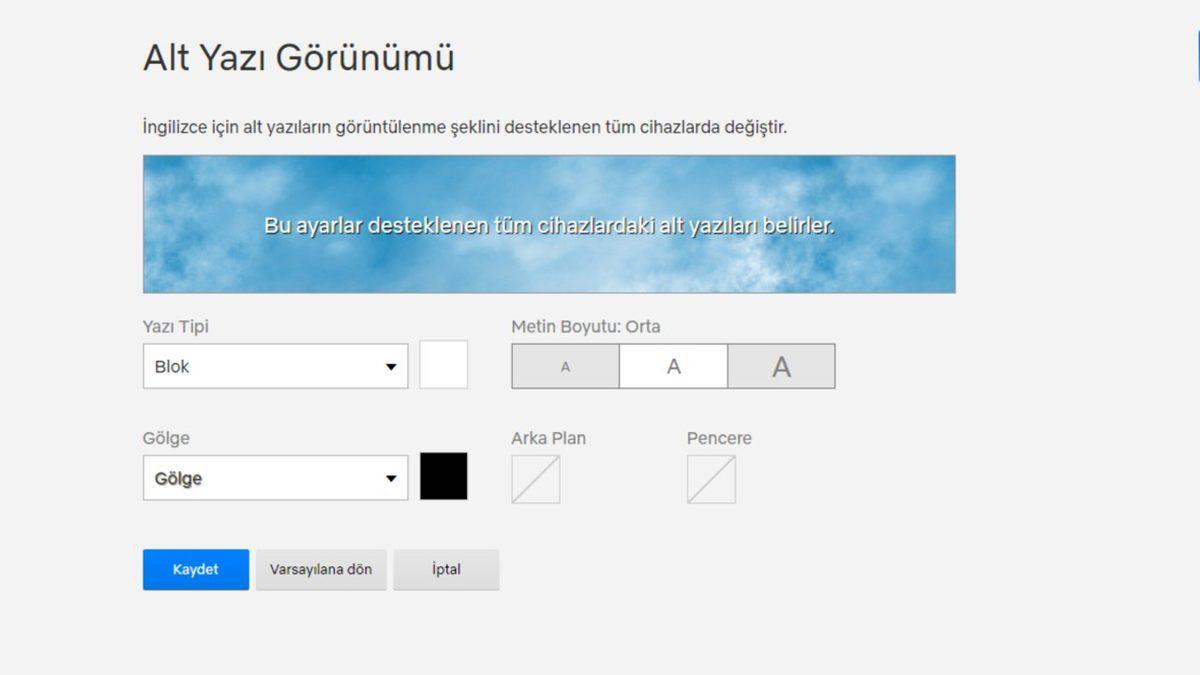This screenshot has height=675, width=1200.
Task: Click the caret icon on the Yazı Tipi selector
Action: (x=394, y=366)
